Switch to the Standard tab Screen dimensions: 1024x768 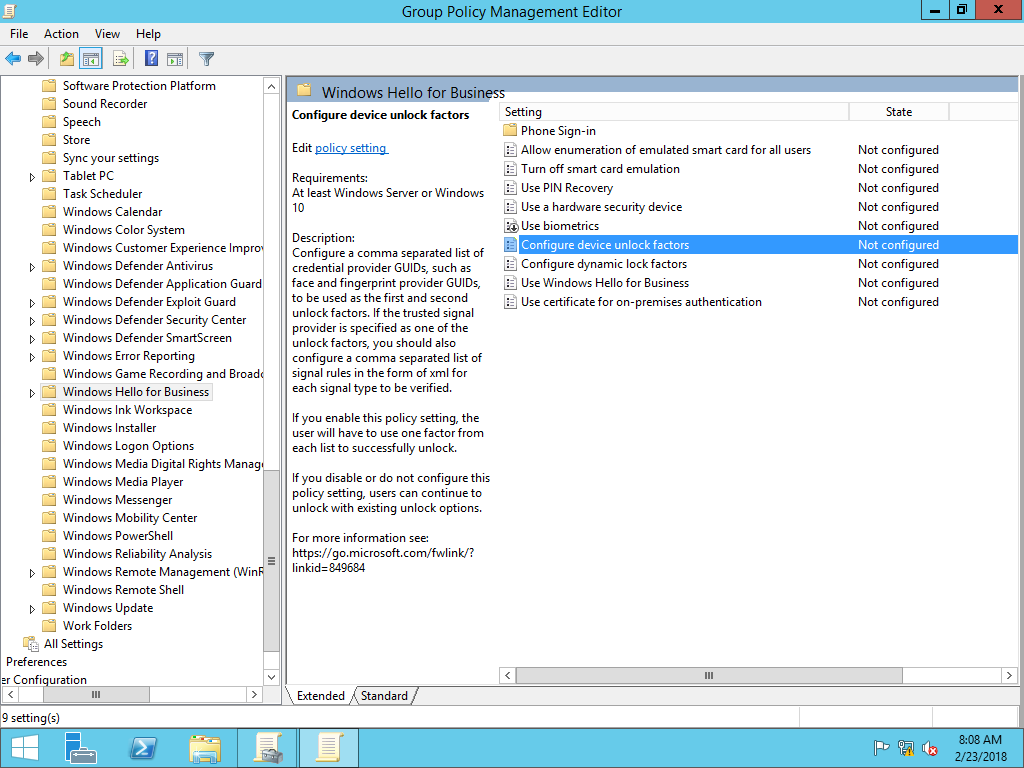(384, 696)
